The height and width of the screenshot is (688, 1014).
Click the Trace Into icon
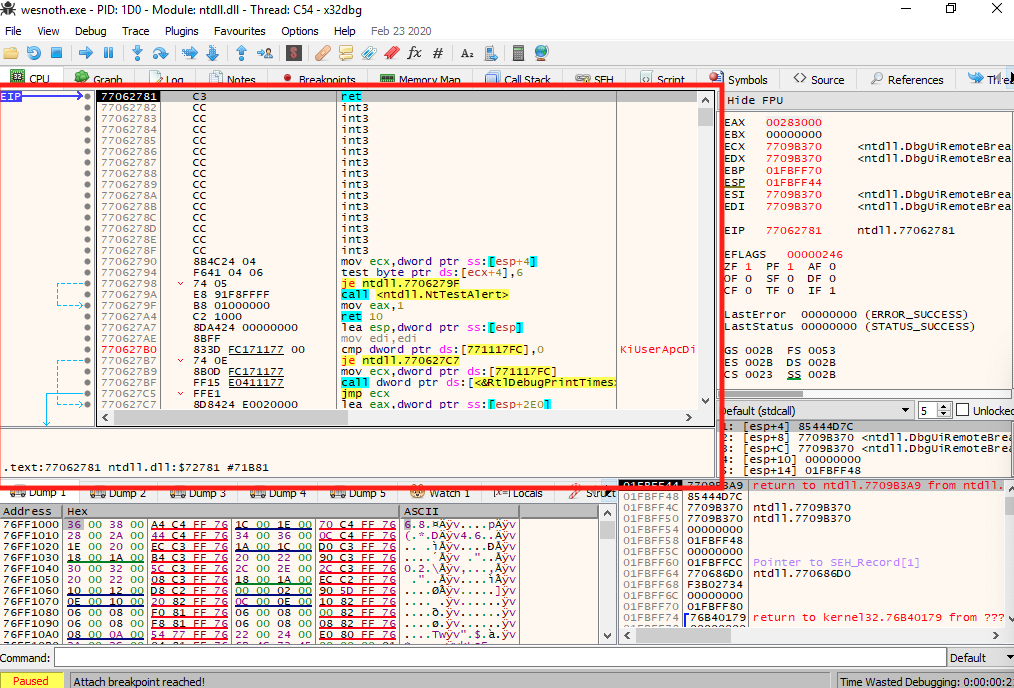pyautogui.click(x=189, y=53)
